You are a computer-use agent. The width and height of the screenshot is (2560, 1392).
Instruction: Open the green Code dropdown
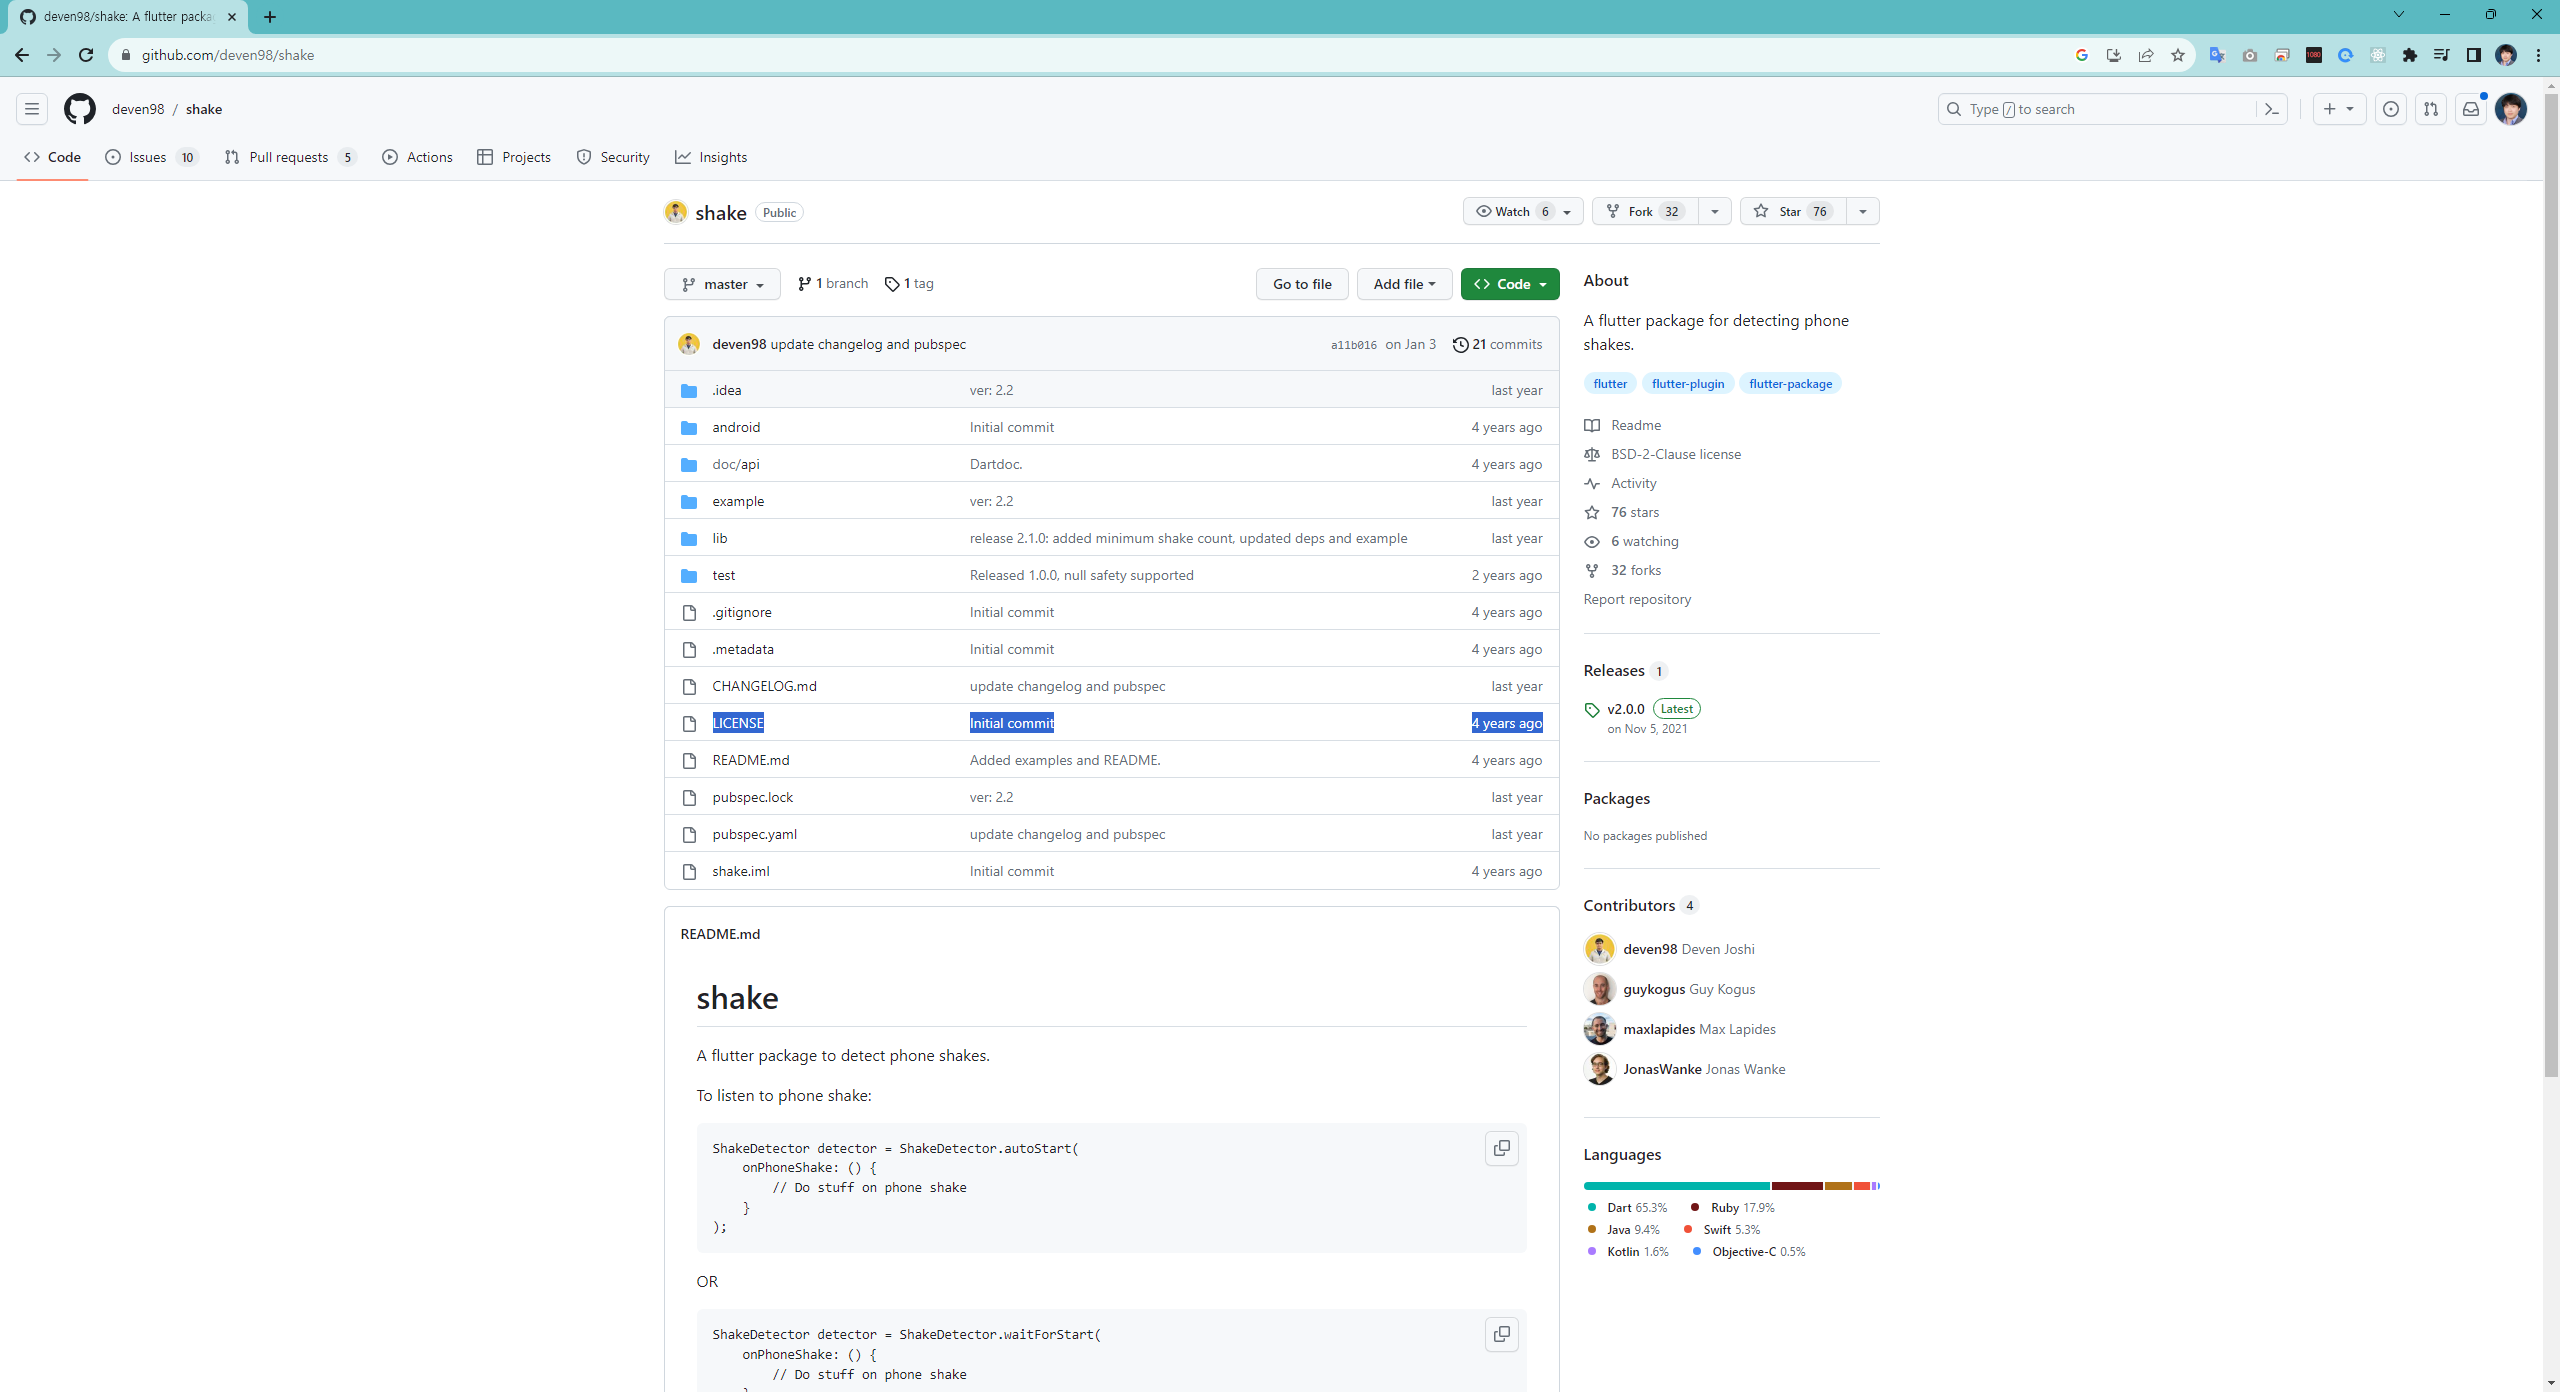pos(1509,284)
